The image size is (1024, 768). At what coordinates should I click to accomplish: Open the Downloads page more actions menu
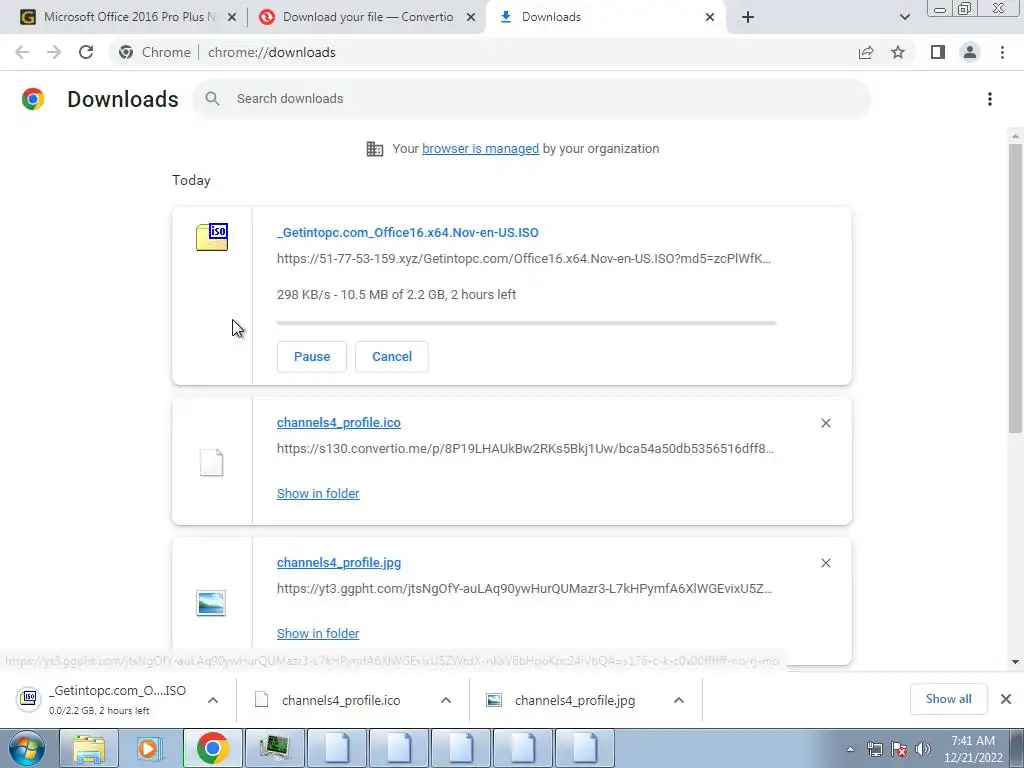tap(990, 99)
